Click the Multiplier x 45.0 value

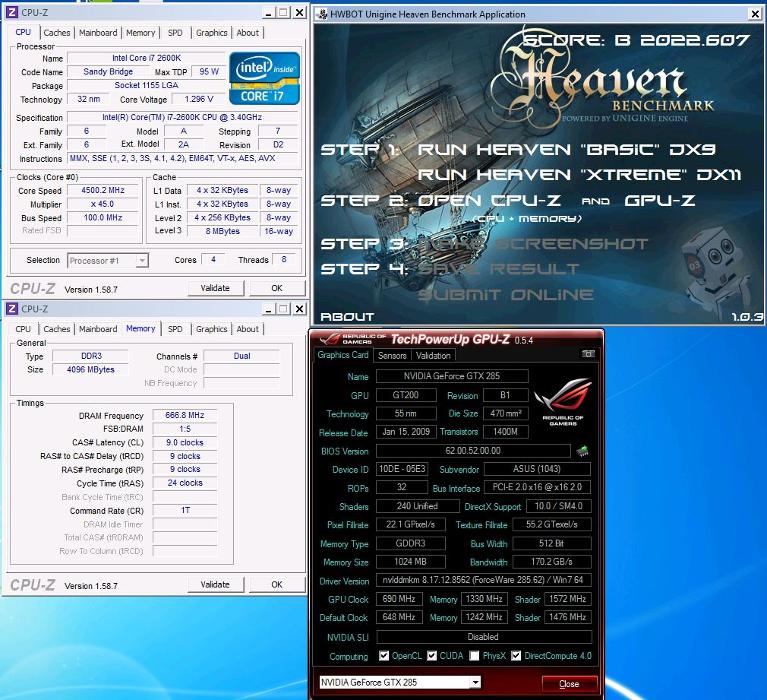tap(103, 204)
